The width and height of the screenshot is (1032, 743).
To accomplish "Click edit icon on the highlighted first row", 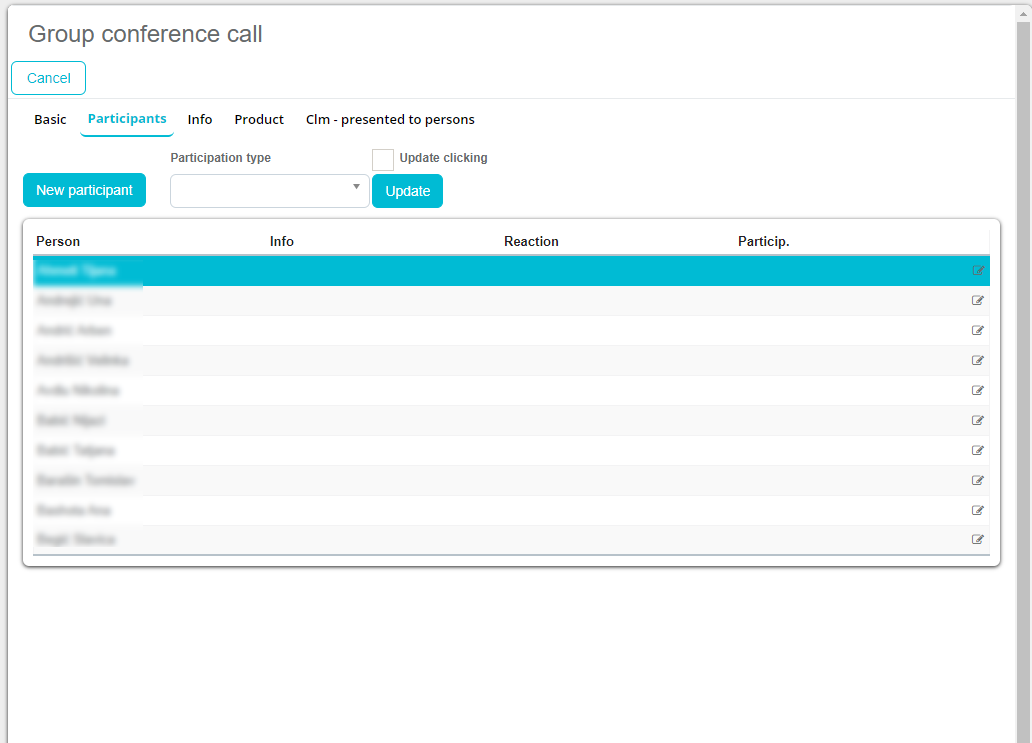I will point(978,271).
